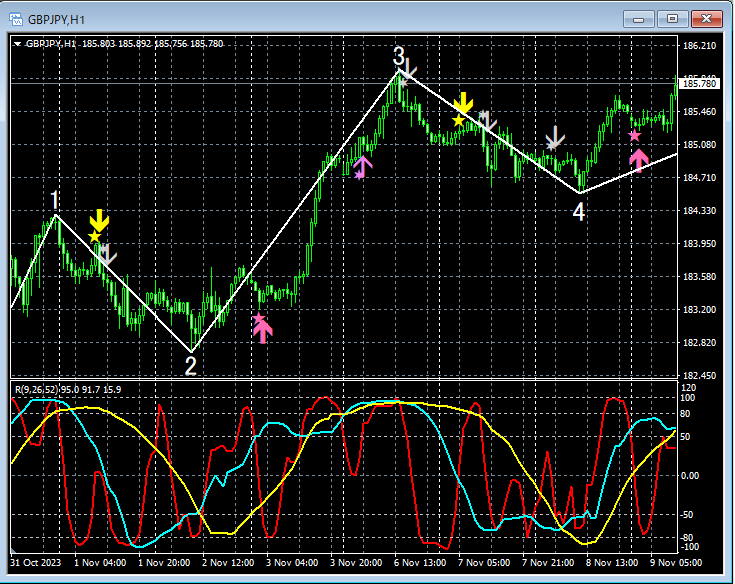
Task: Click the small triangle before GBPJPY,H1 chart header
Action: (x=18, y=44)
